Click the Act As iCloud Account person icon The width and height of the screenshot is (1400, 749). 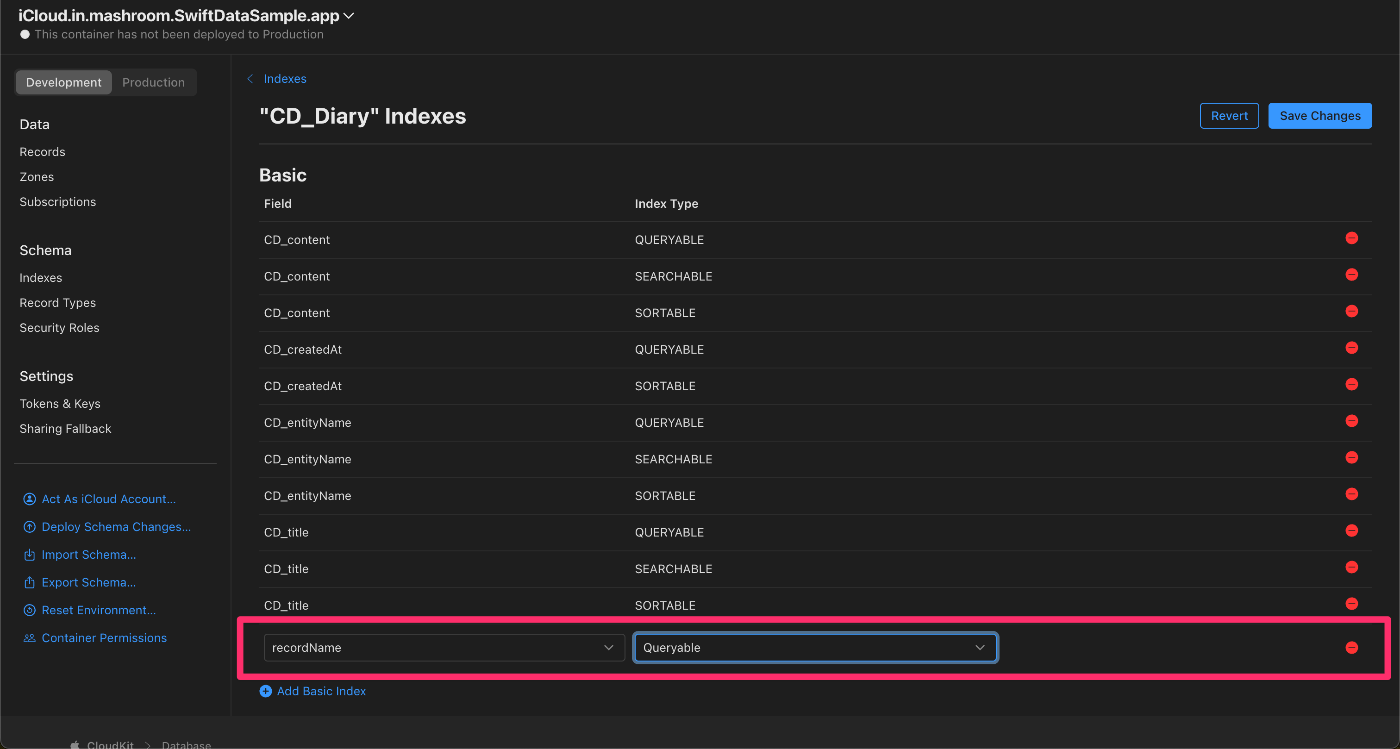click(x=29, y=499)
